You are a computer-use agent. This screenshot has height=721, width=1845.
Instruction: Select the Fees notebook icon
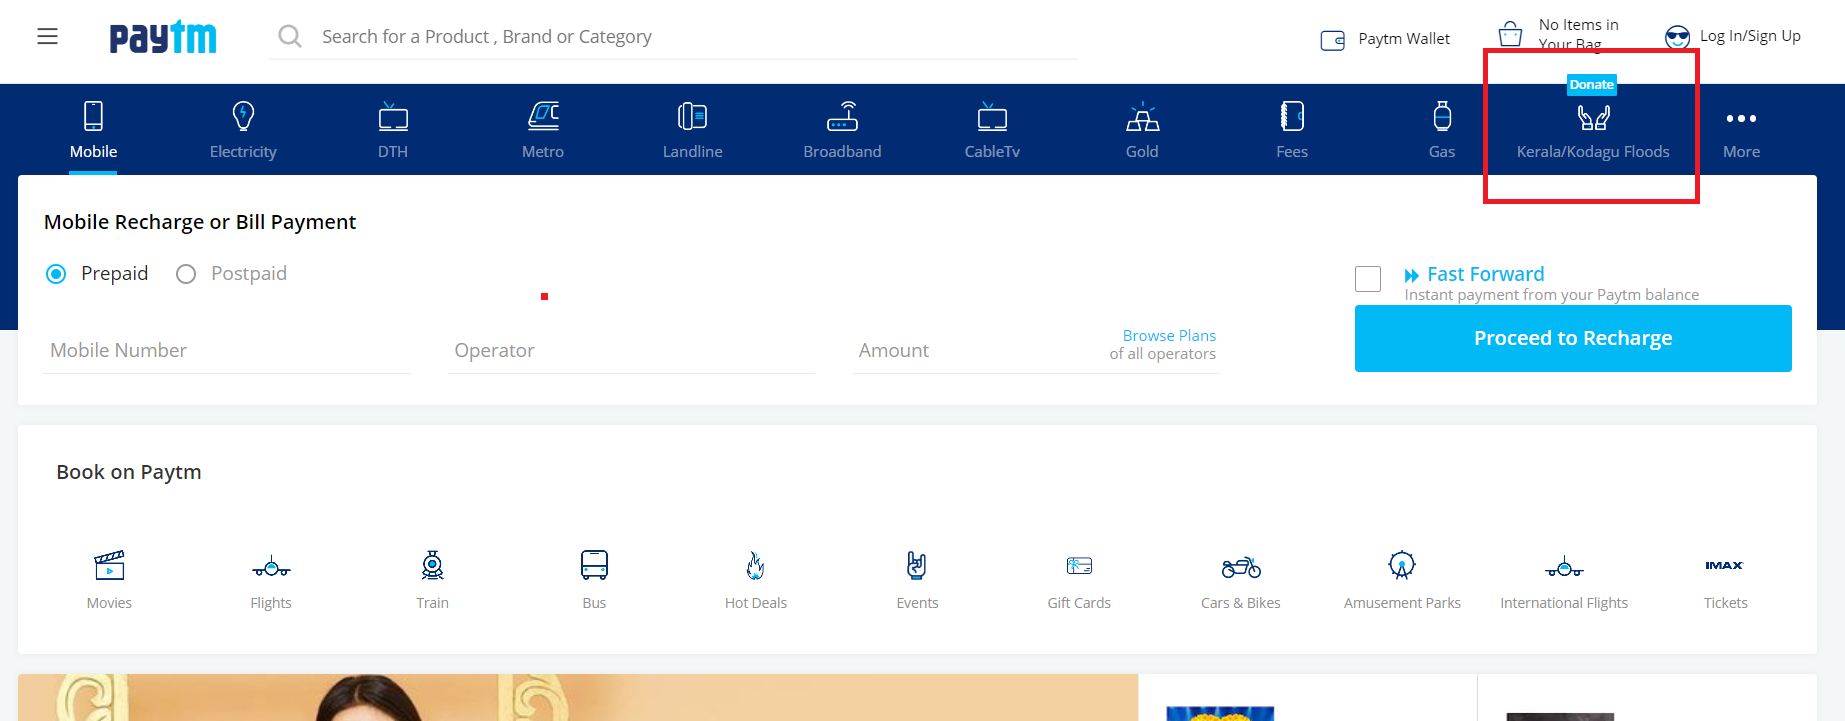[x=1292, y=116]
